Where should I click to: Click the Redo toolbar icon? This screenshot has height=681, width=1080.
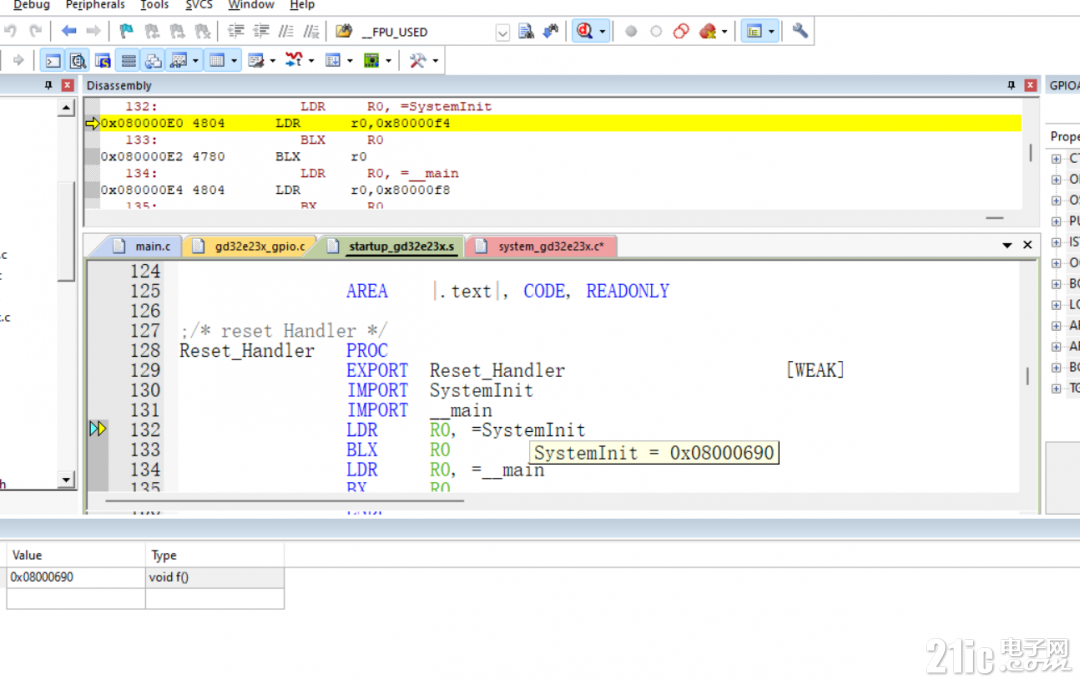click(36, 31)
